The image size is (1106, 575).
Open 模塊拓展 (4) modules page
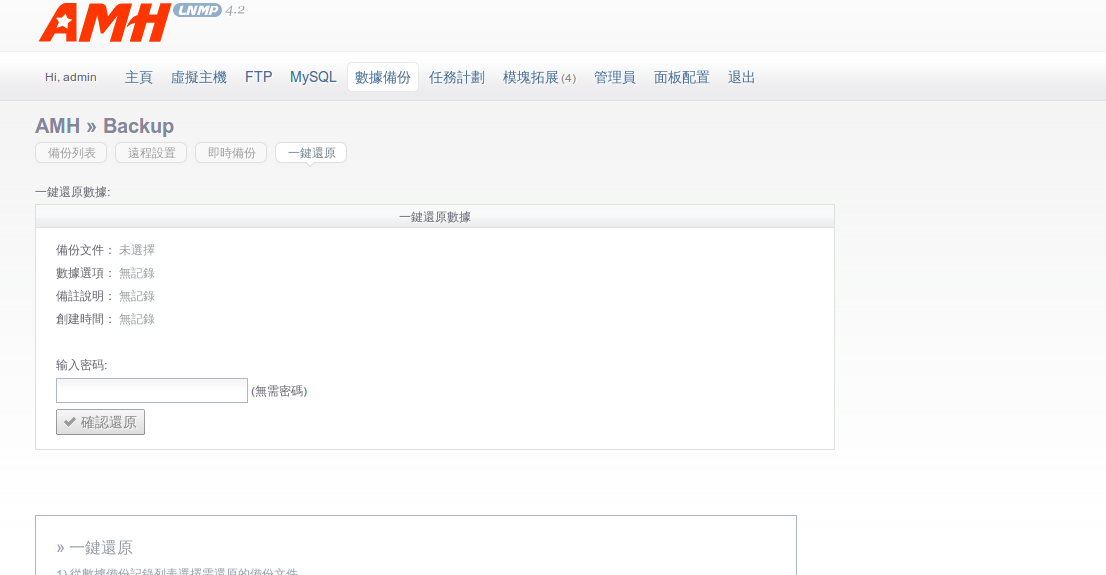pos(539,77)
